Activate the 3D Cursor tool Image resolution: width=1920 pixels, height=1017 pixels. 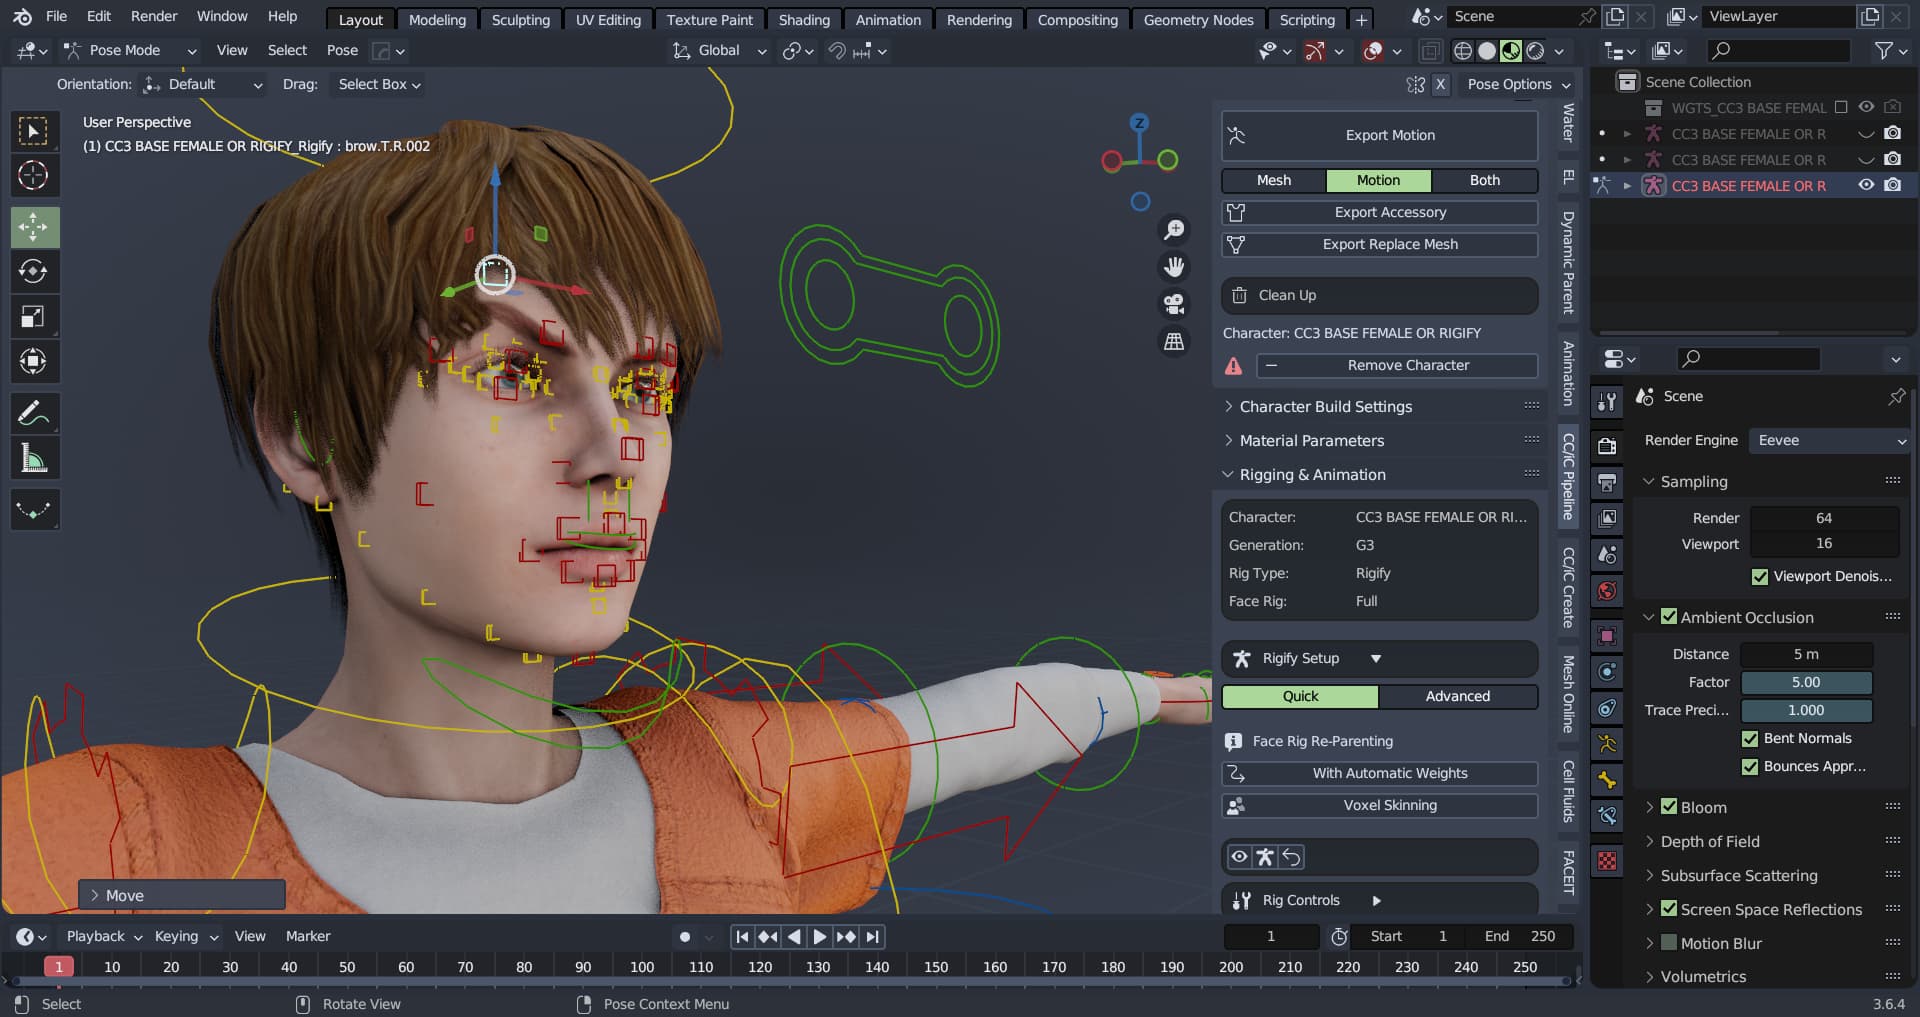34,176
